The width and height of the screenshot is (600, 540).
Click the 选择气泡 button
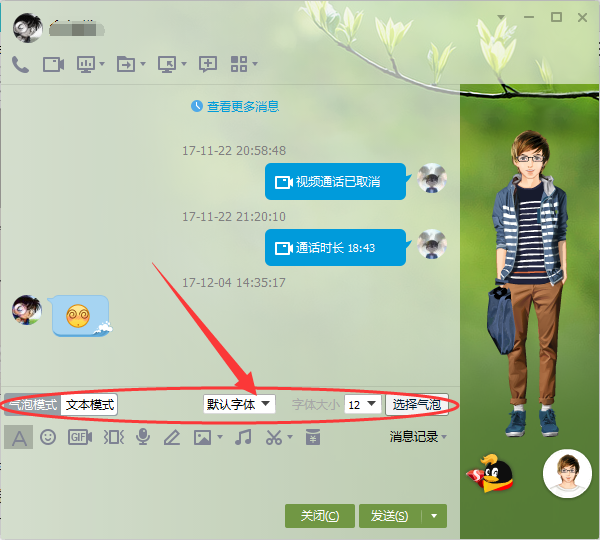point(417,405)
